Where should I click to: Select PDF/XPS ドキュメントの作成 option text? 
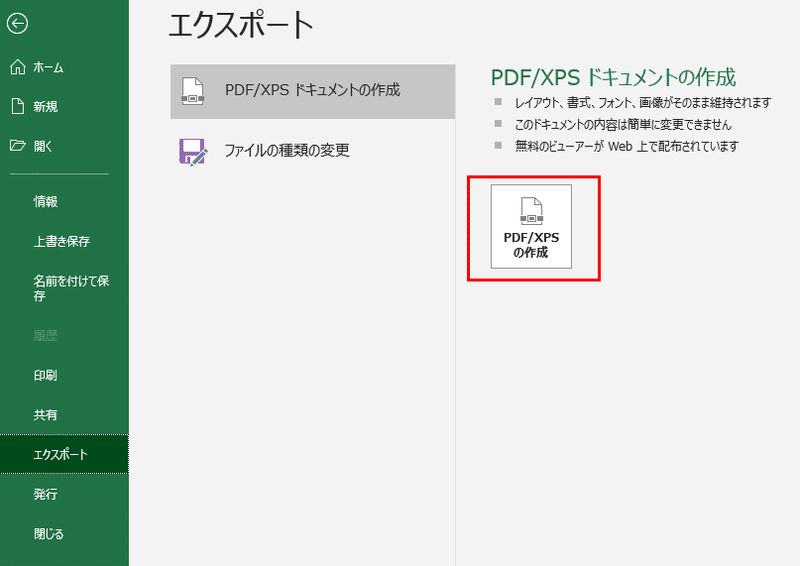click(x=312, y=90)
